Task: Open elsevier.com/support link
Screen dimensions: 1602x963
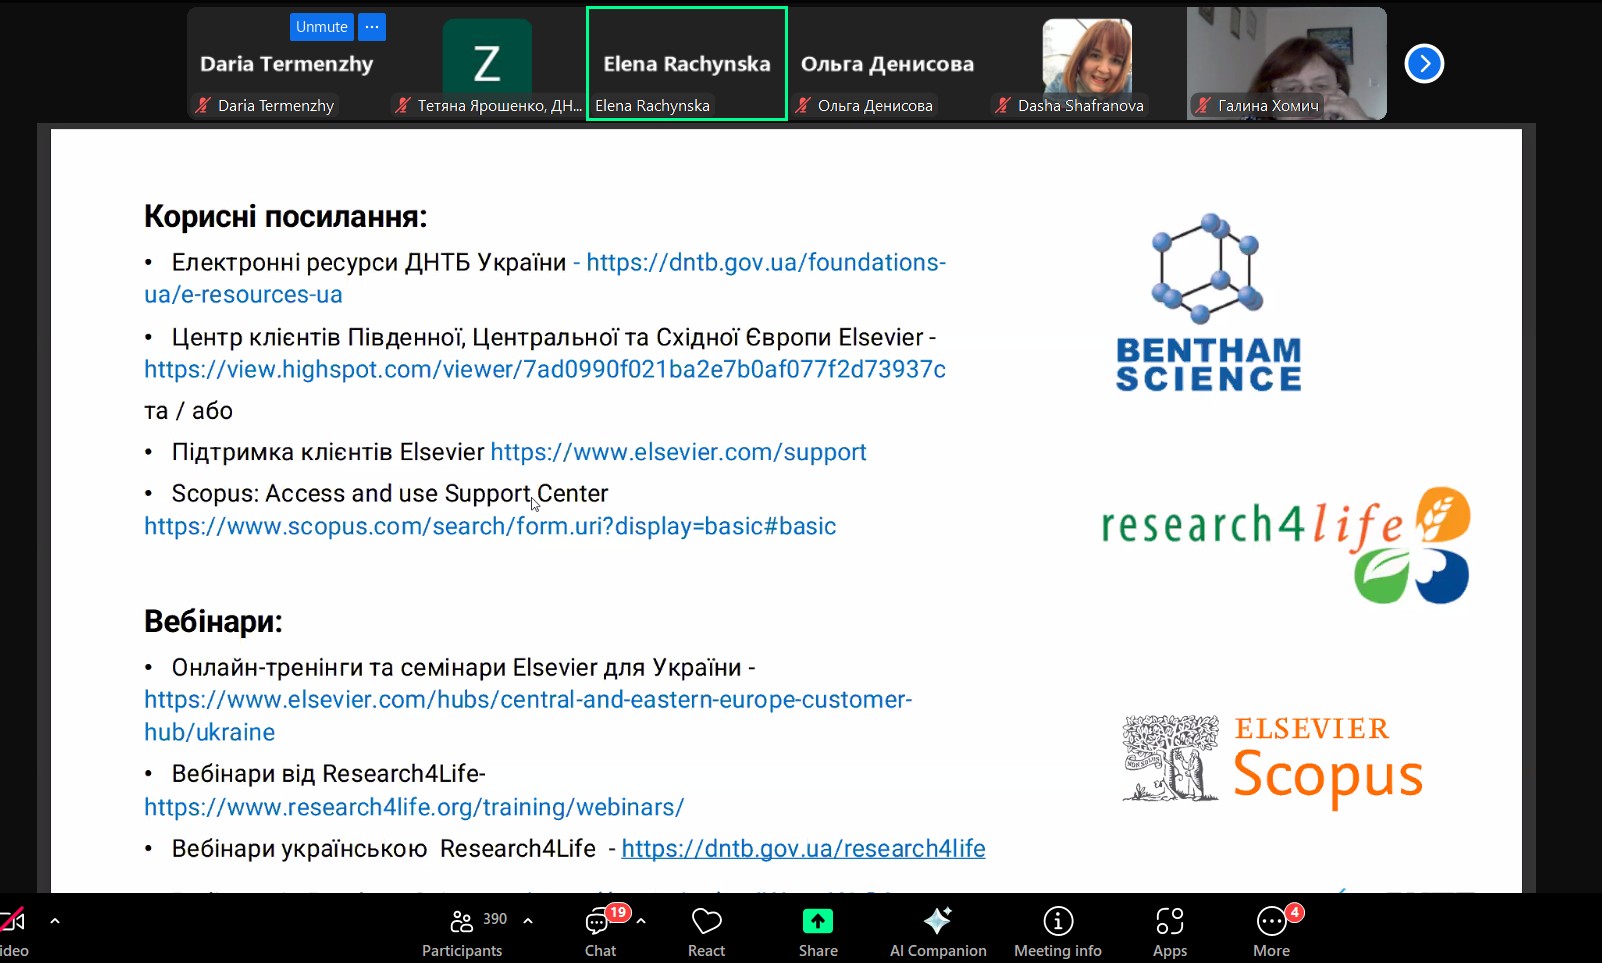Action: click(x=678, y=452)
